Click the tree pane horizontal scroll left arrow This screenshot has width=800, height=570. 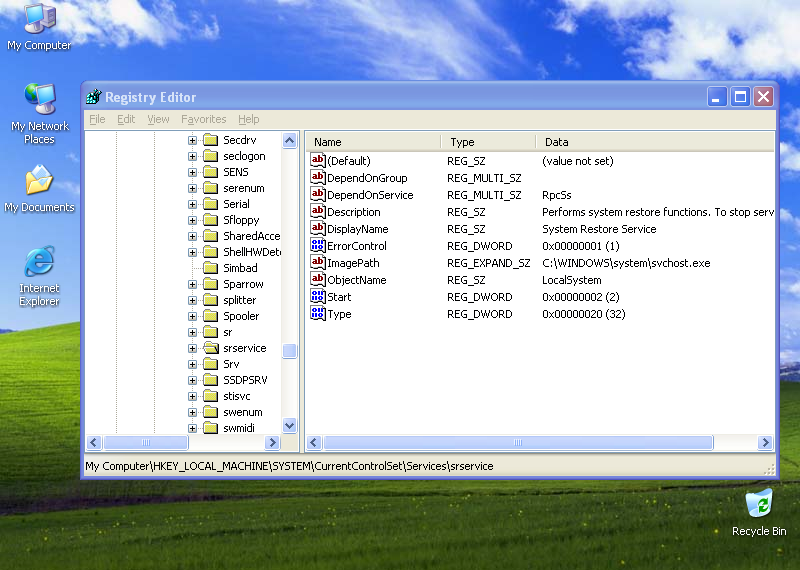pyautogui.click(x=94, y=442)
